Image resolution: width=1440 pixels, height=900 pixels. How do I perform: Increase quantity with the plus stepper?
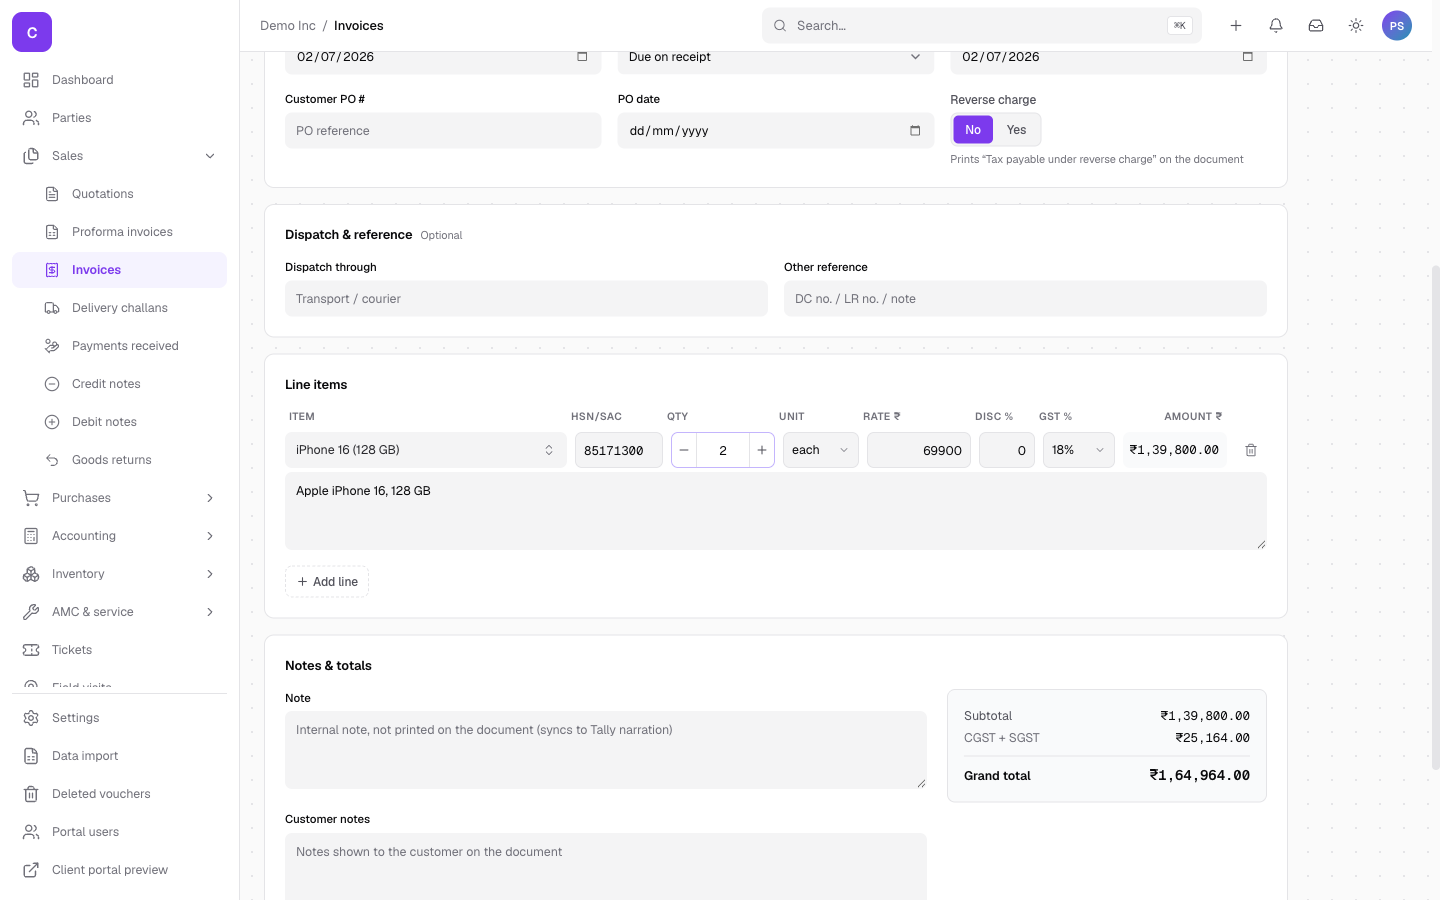click(762, 450)
